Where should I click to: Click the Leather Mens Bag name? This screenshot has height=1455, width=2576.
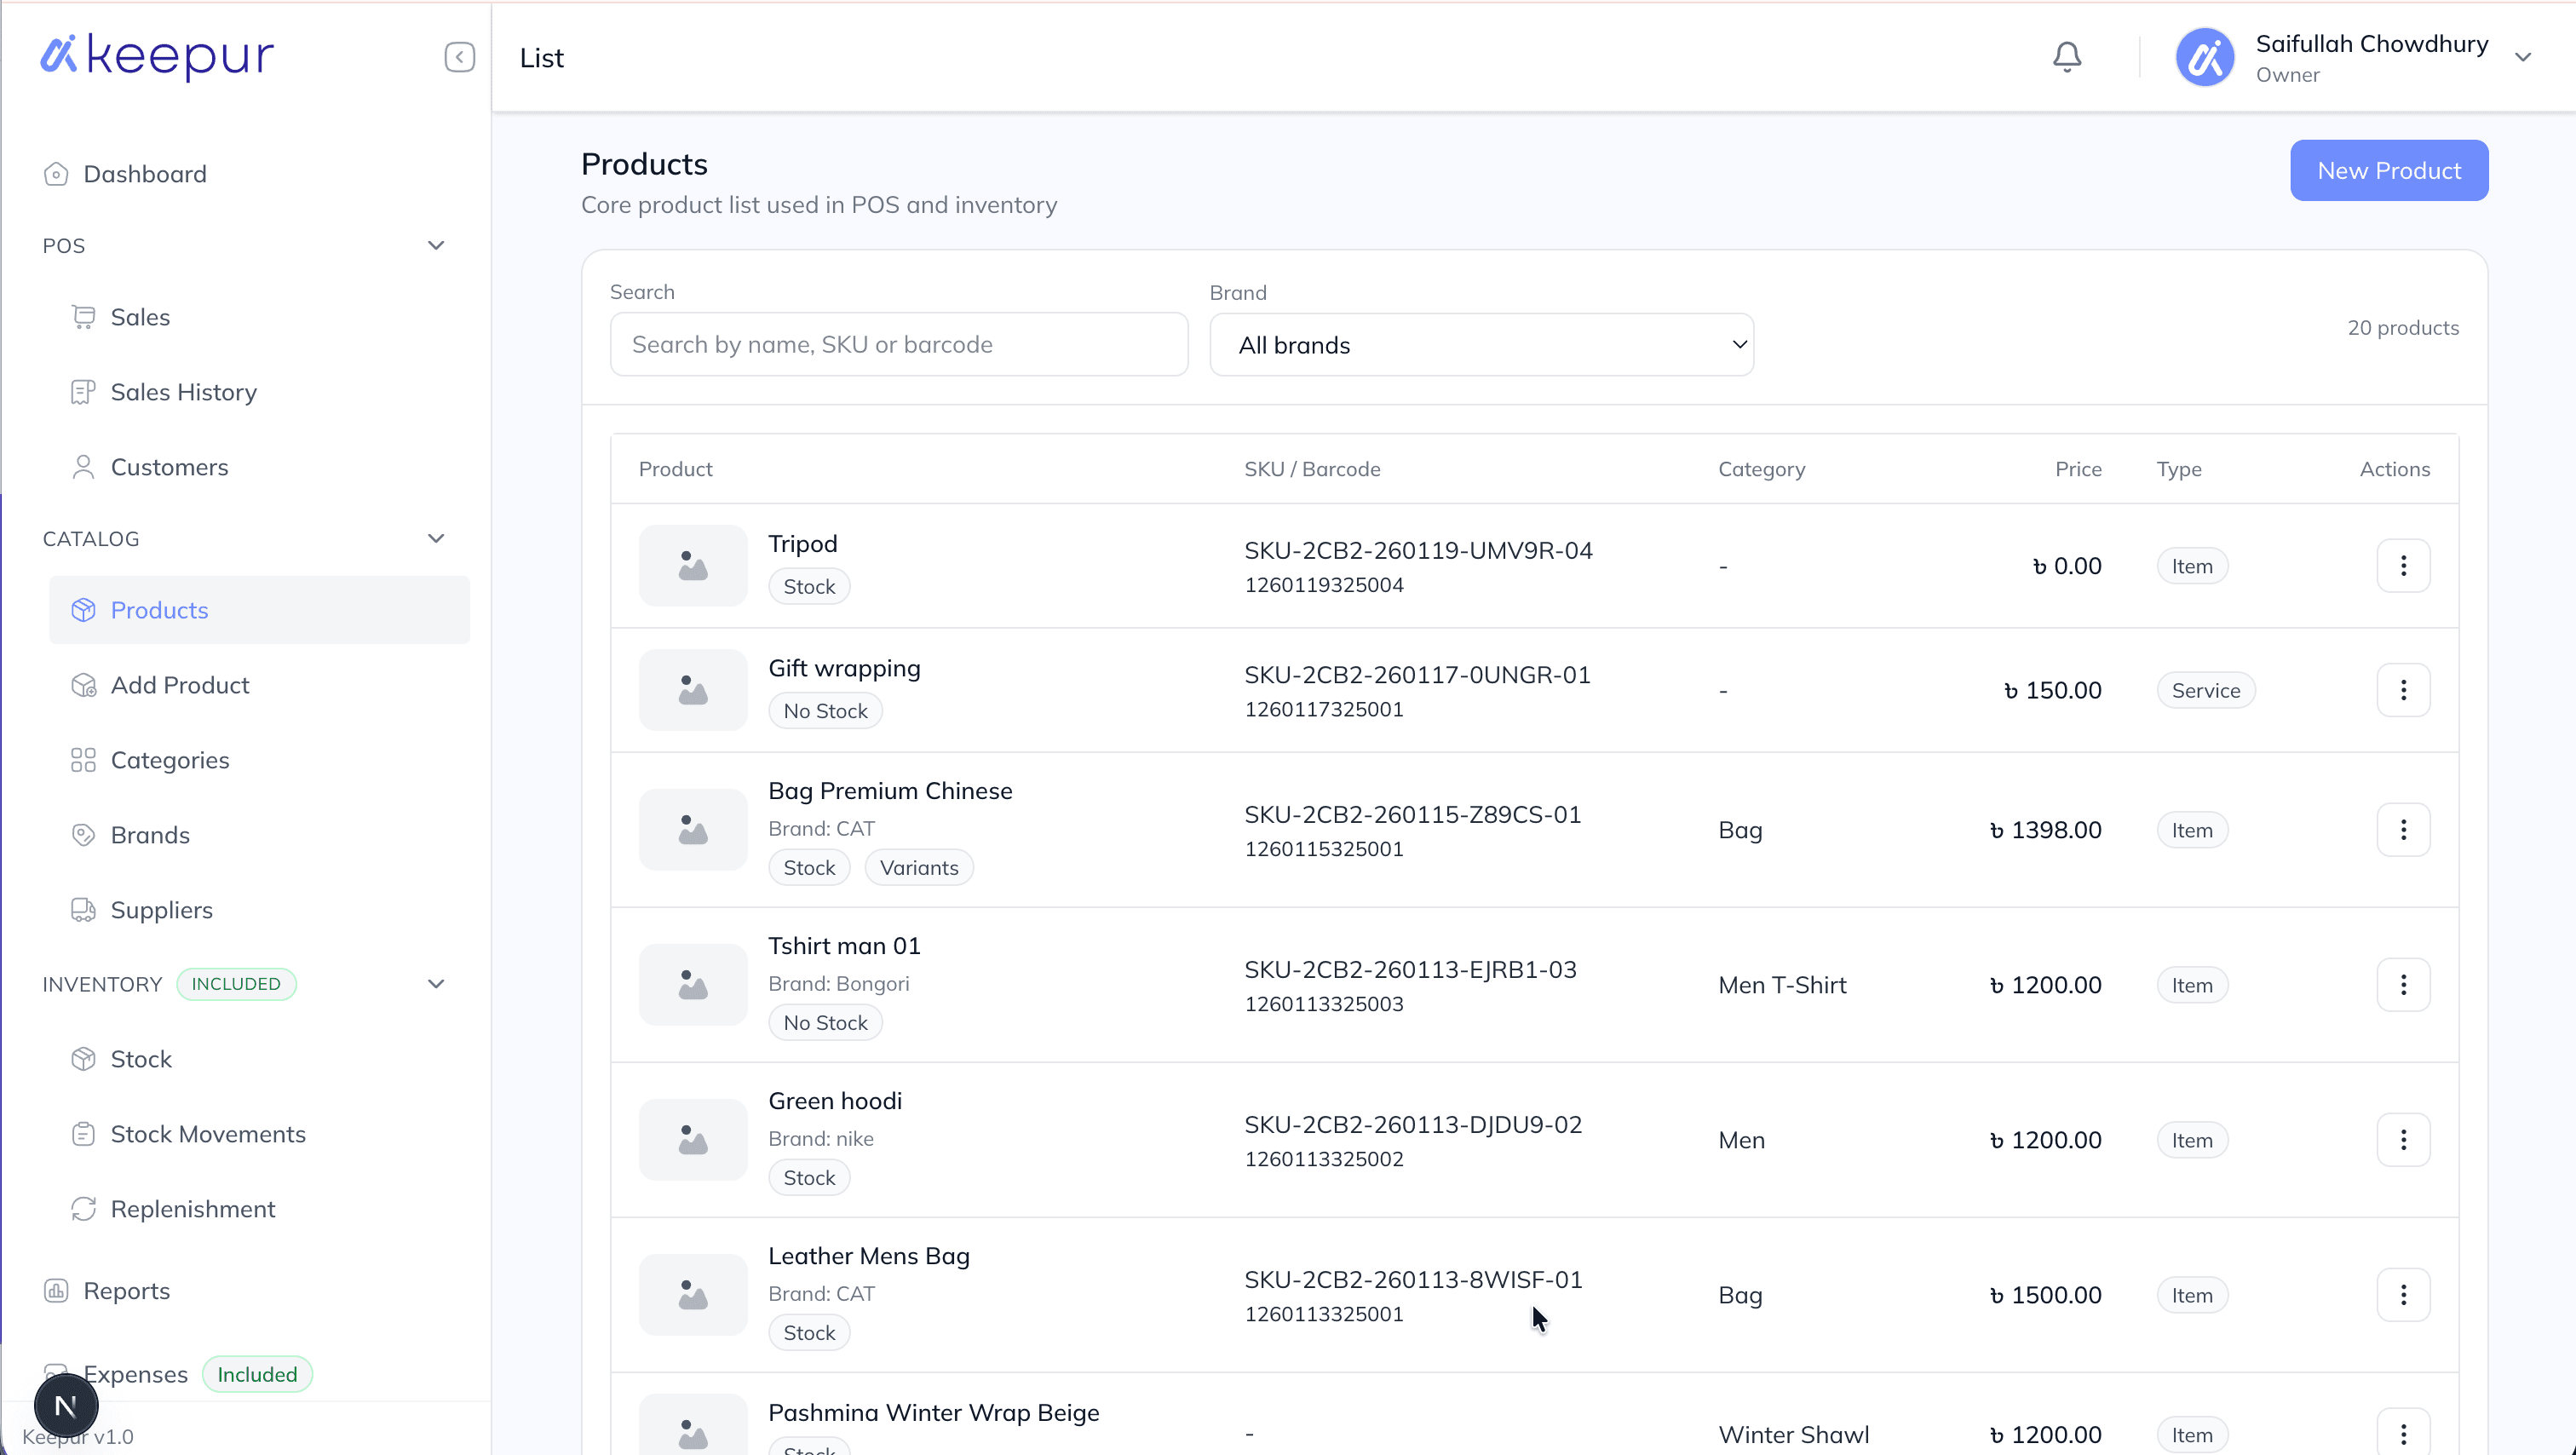pyautogui.click(x=869, y=1256)
